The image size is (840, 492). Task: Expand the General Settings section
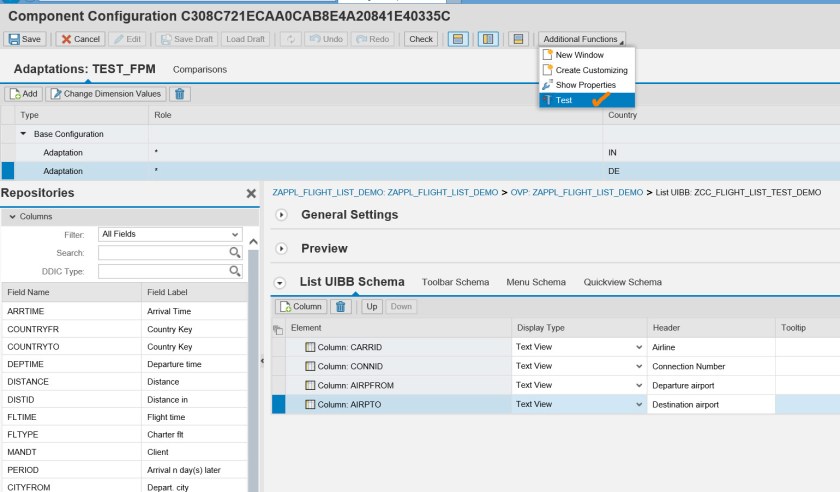tap(281, 215)
